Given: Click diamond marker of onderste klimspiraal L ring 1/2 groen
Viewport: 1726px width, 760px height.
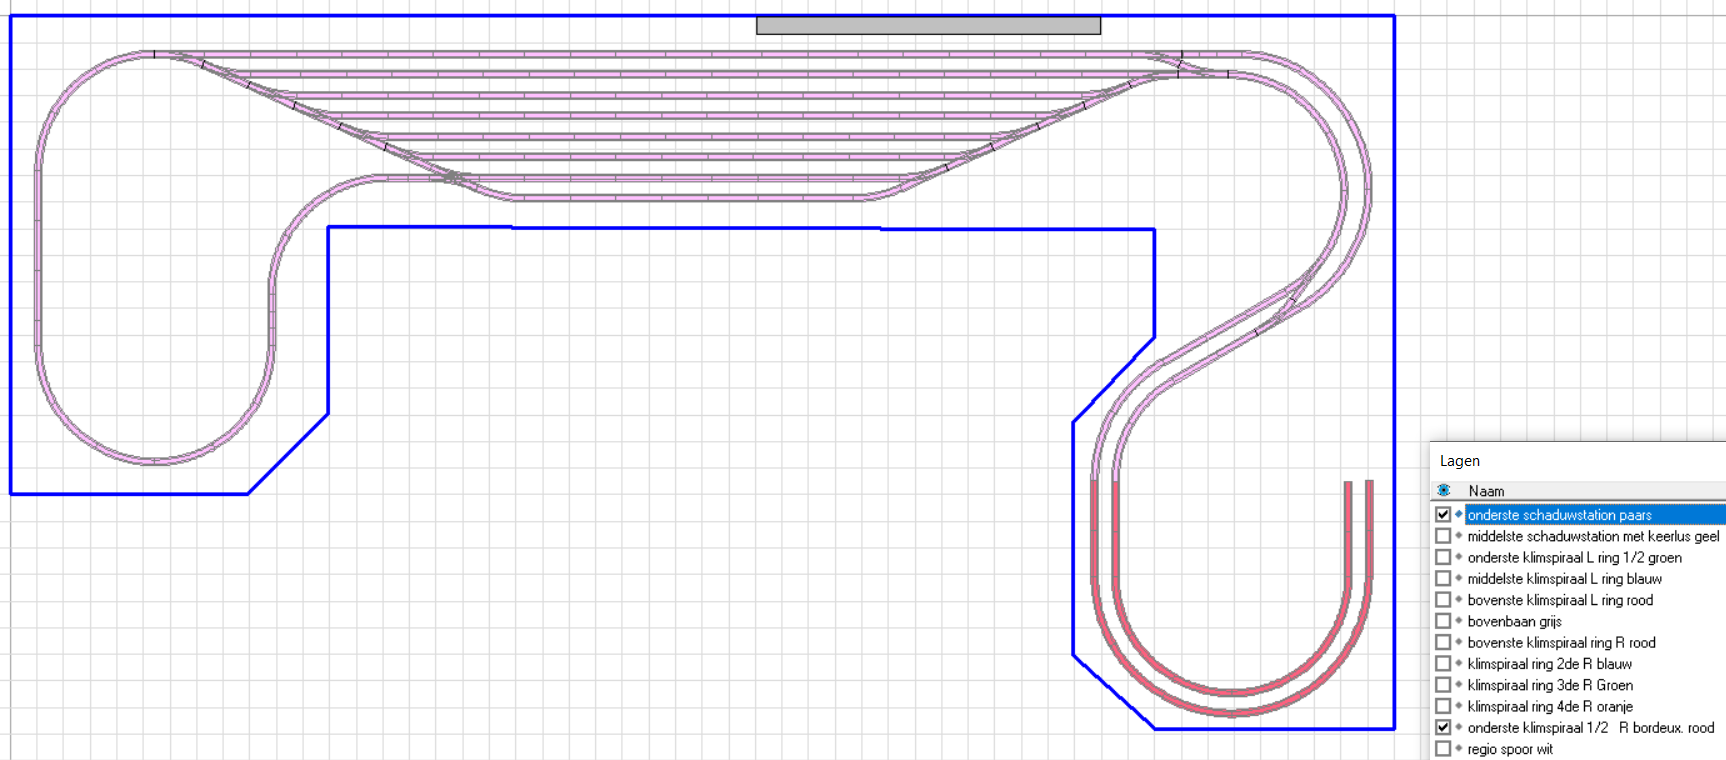Looking at the screenshot, I should point(1459,557).
